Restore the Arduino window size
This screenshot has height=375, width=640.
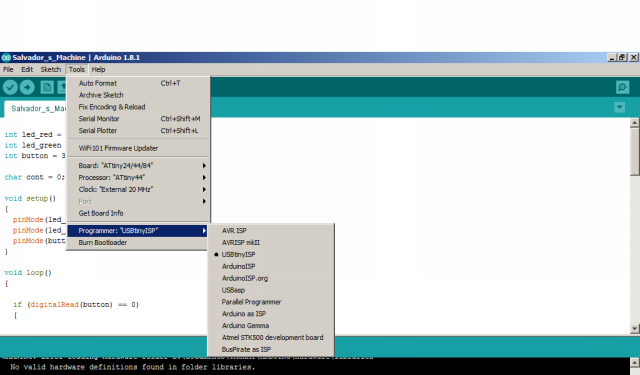[x=622, y=58]
